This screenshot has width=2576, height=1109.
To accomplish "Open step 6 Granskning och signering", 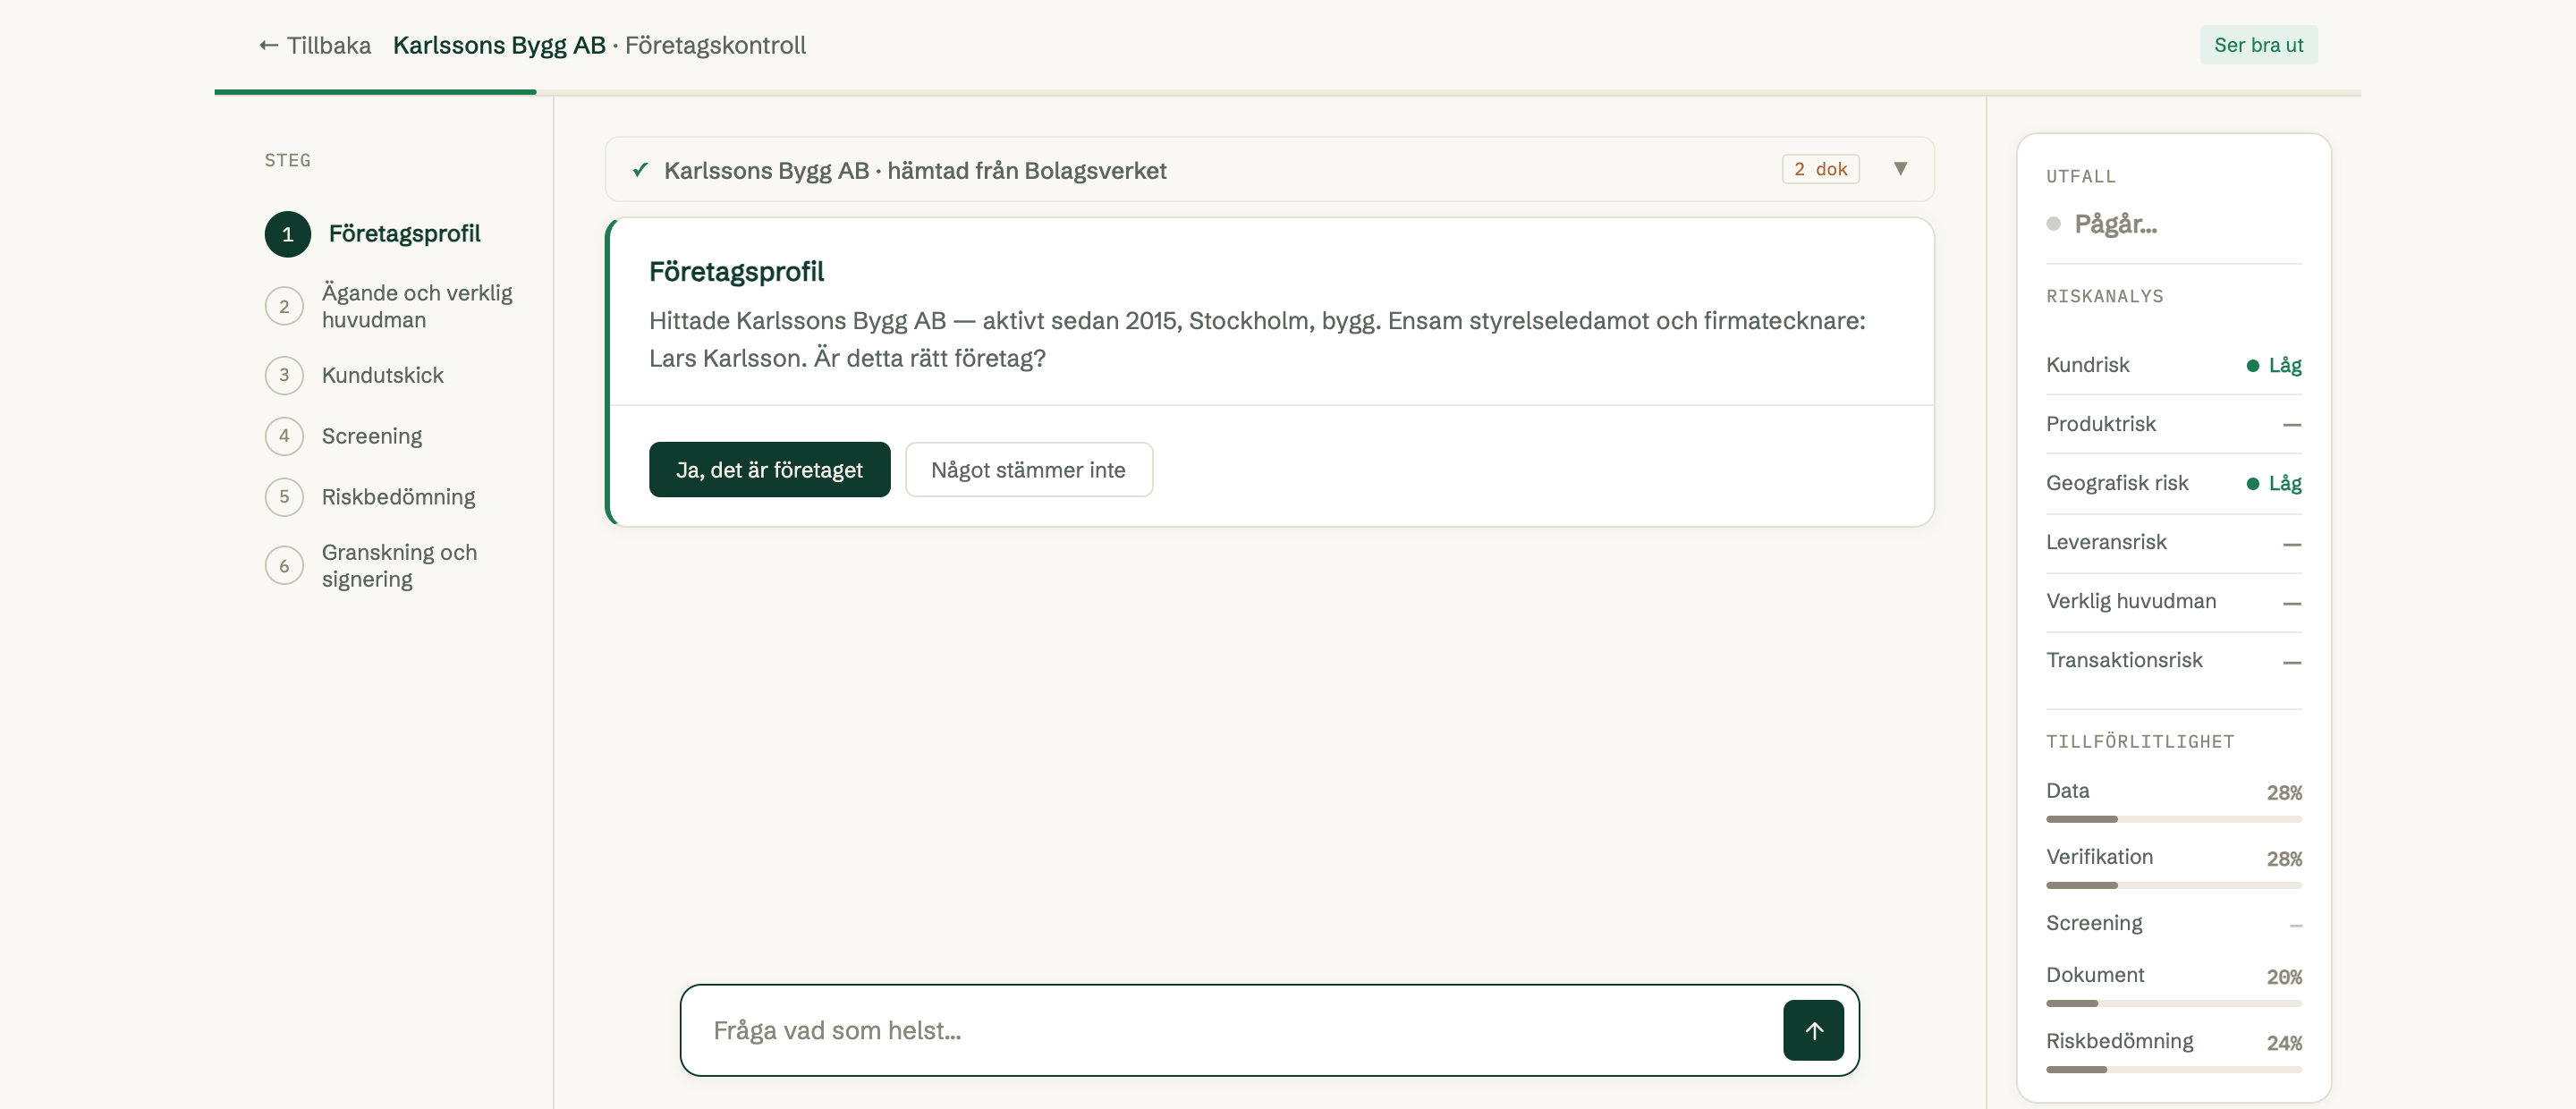I will pyautogui.click(x=371, y=566).
